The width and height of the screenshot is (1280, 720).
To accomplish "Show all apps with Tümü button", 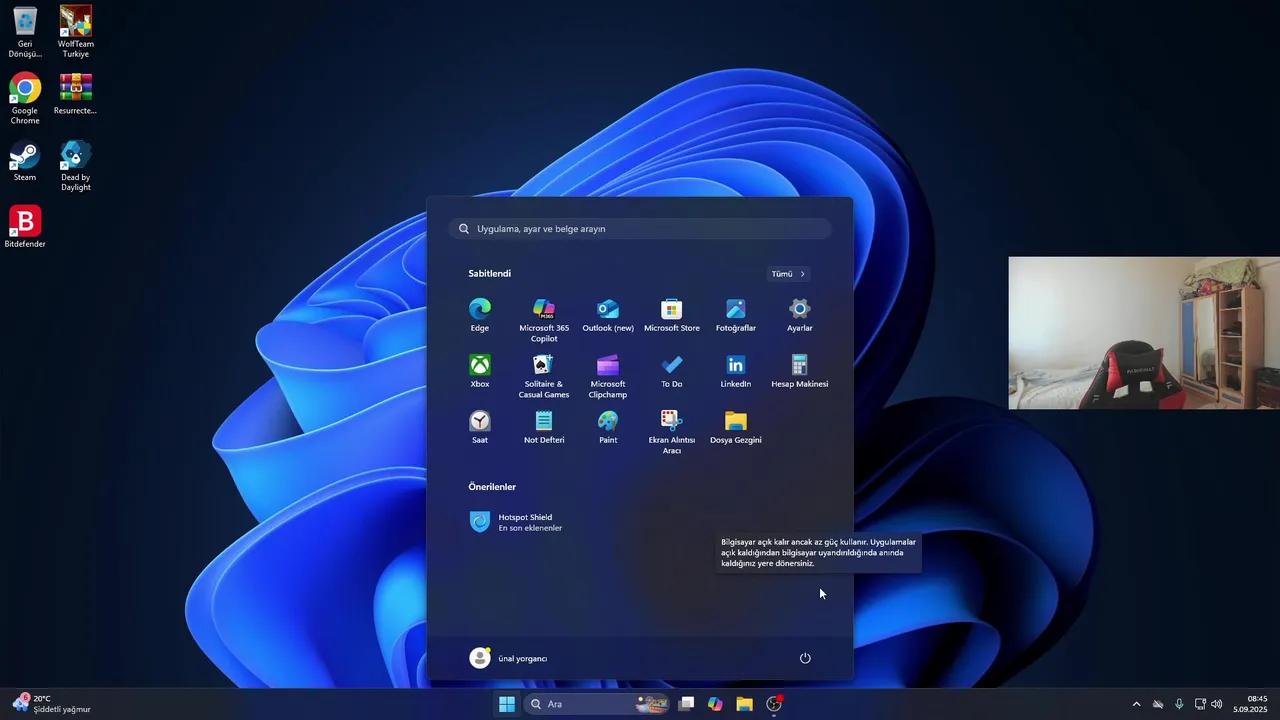I will click(788, 274).
